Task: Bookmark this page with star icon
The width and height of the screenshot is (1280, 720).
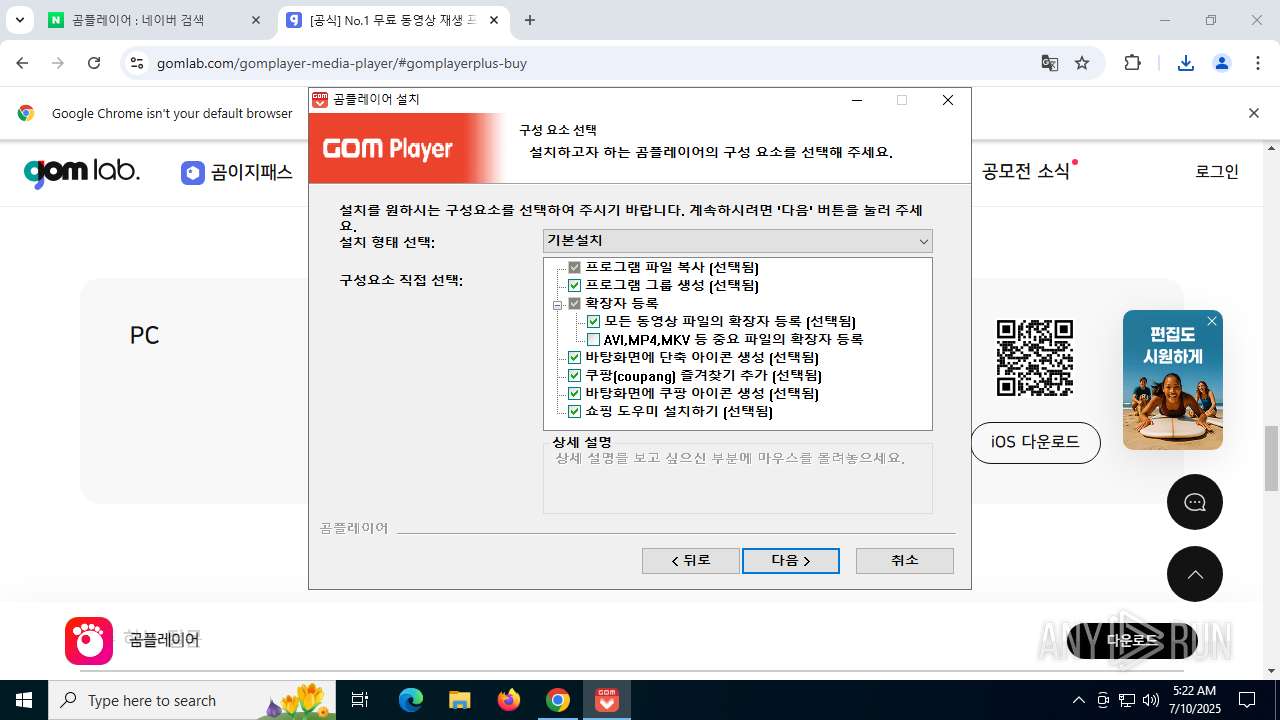Action: click(x=1082, y=63)
